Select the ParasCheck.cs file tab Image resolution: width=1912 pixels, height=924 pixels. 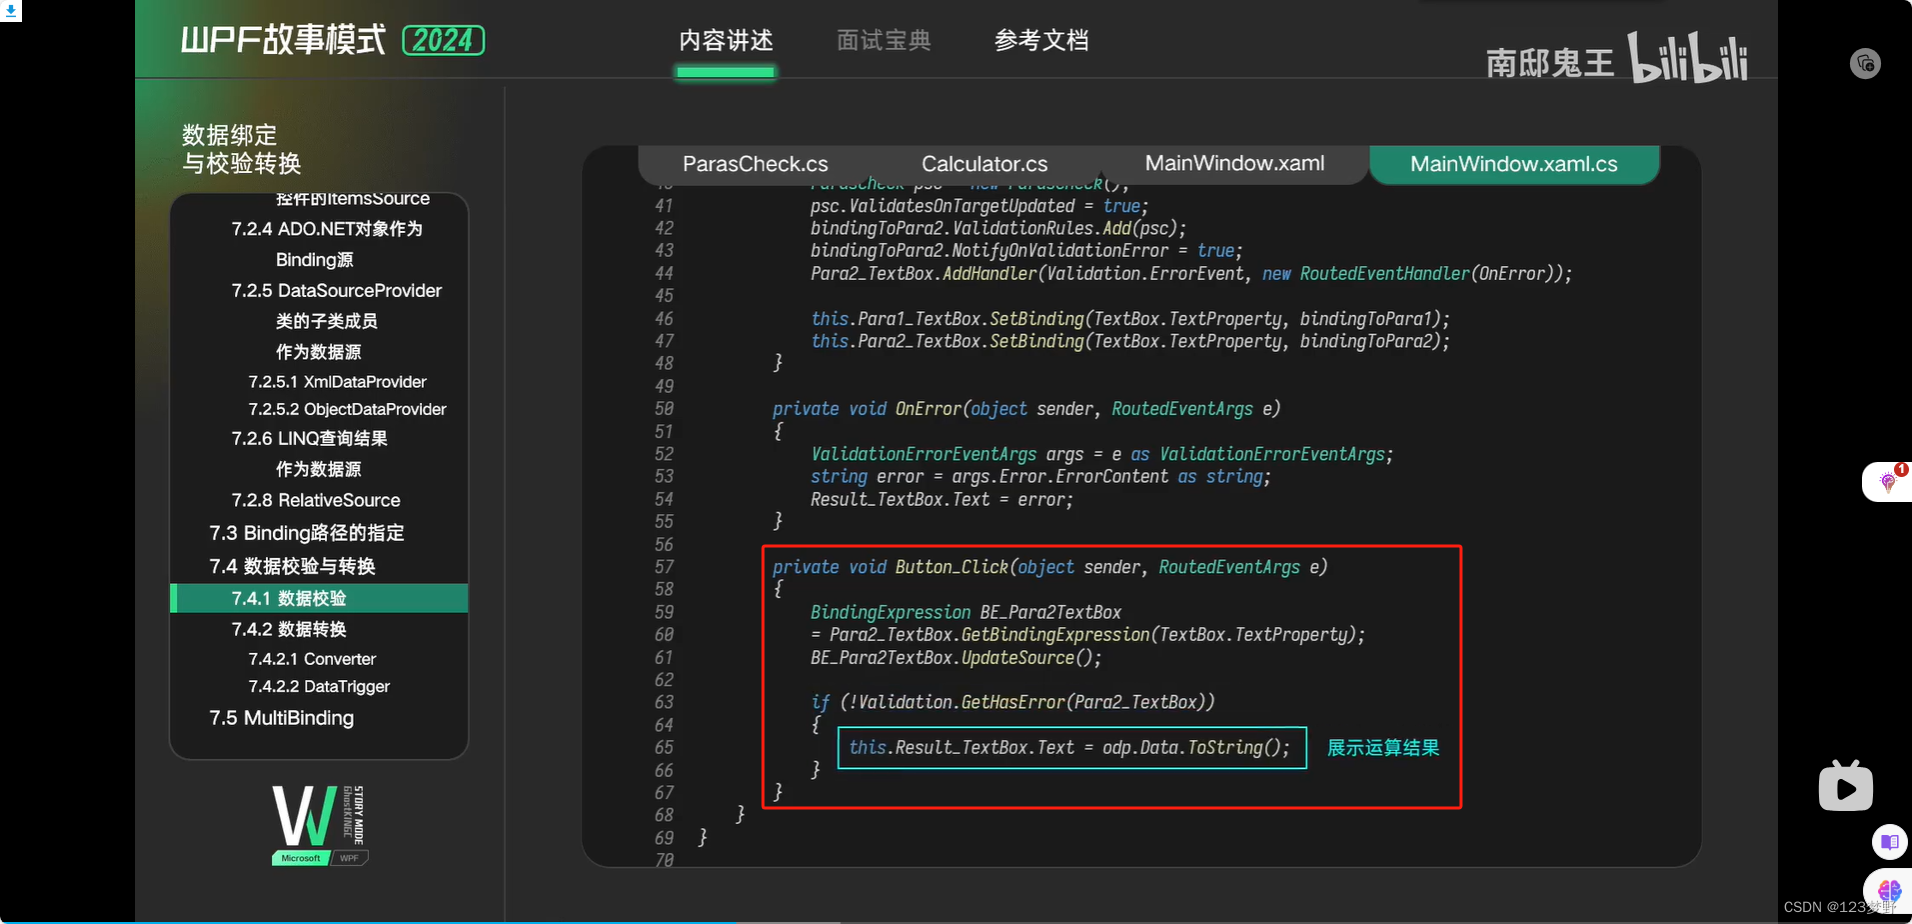pyautogui.click(x=755, y=164)
